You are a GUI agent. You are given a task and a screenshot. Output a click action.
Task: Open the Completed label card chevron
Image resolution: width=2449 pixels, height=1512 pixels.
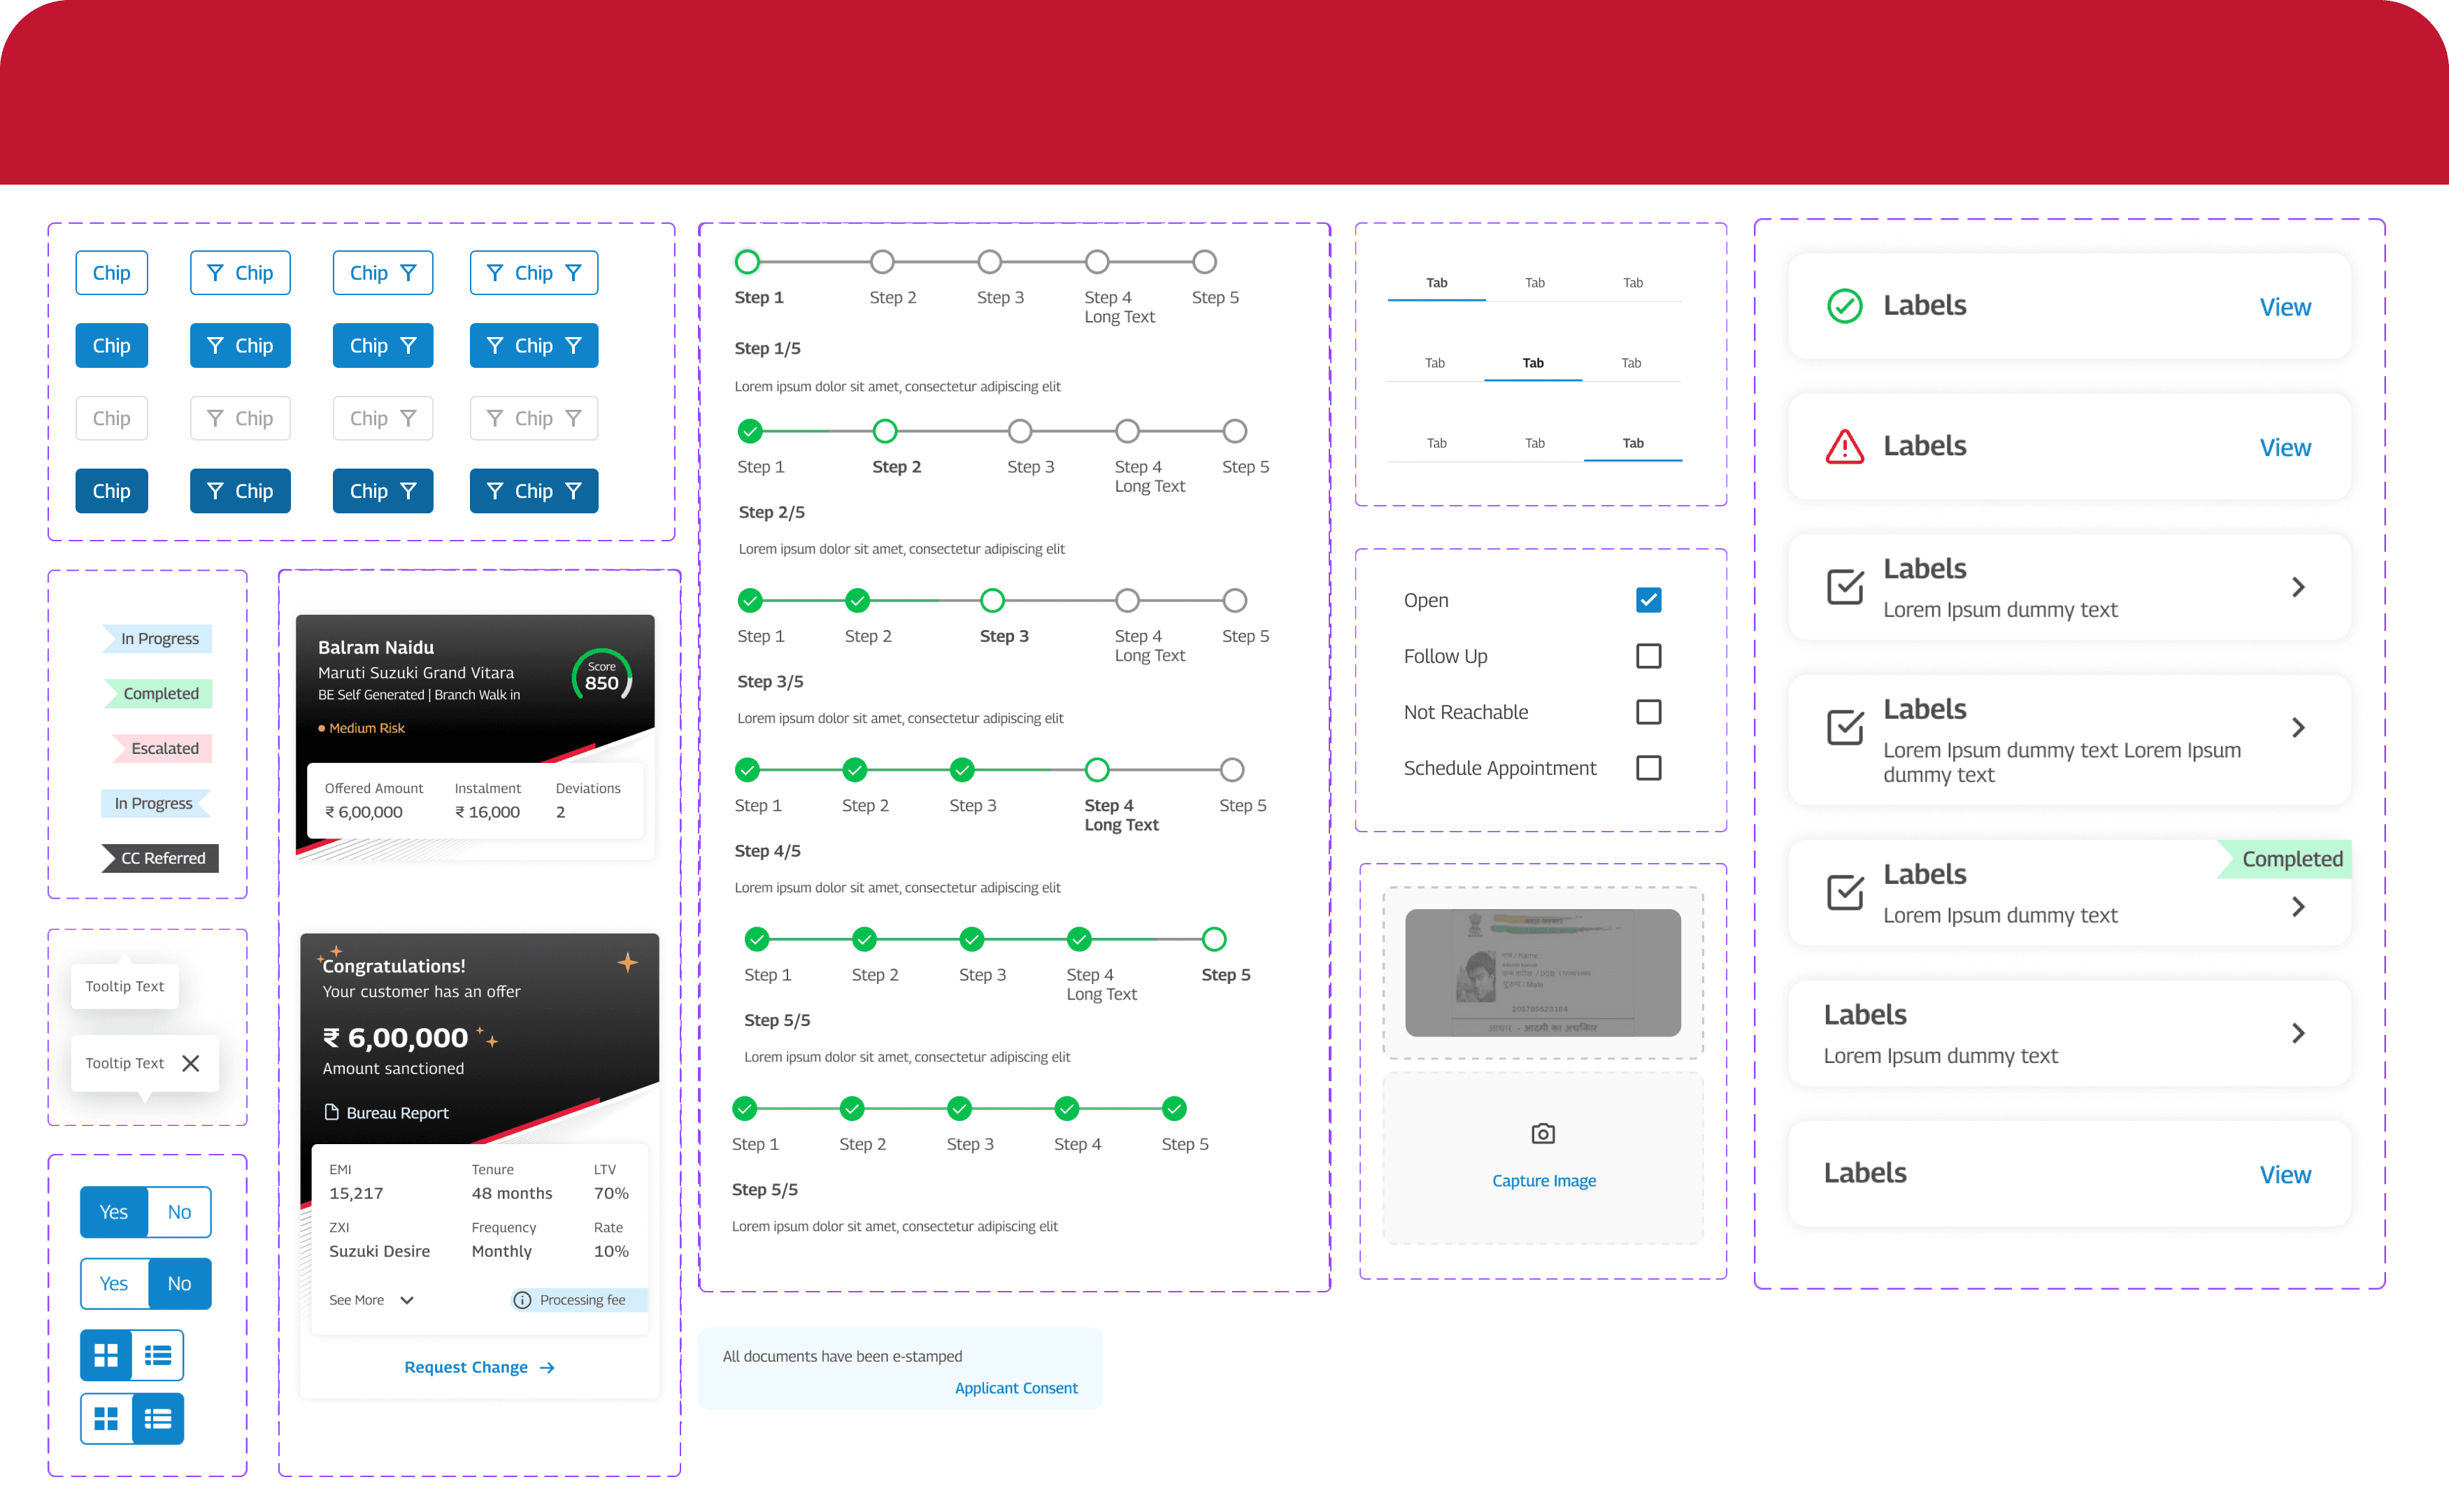coord(2298,907)
